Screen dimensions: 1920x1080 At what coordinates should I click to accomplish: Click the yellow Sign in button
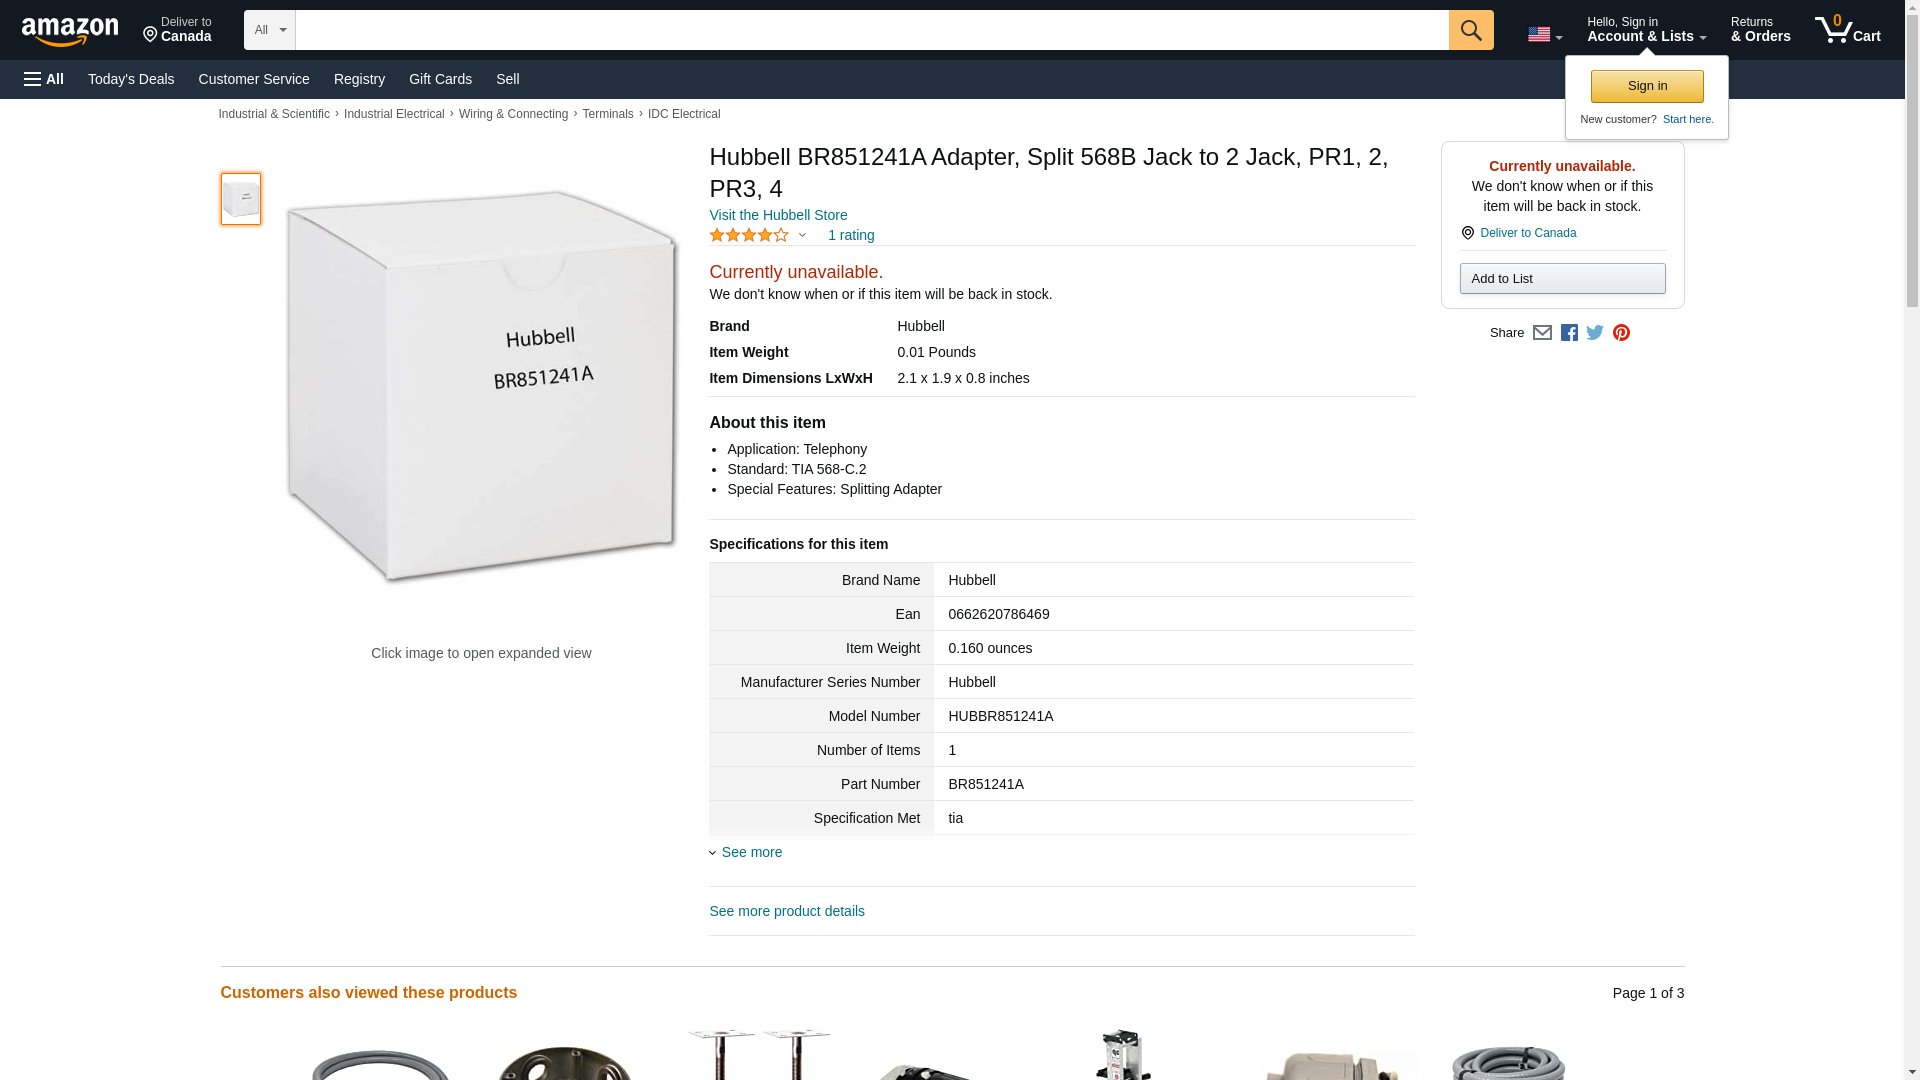tap(1647, 86)
